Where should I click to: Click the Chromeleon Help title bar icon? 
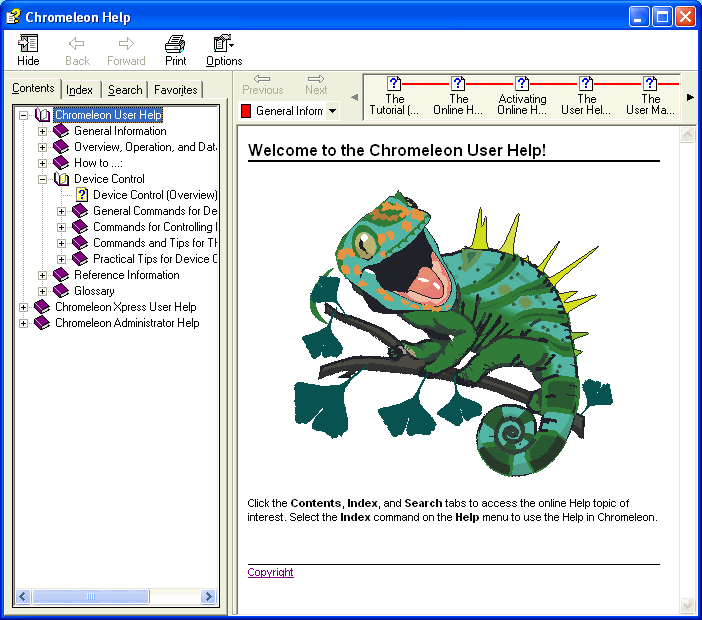(x=13, y=17)
